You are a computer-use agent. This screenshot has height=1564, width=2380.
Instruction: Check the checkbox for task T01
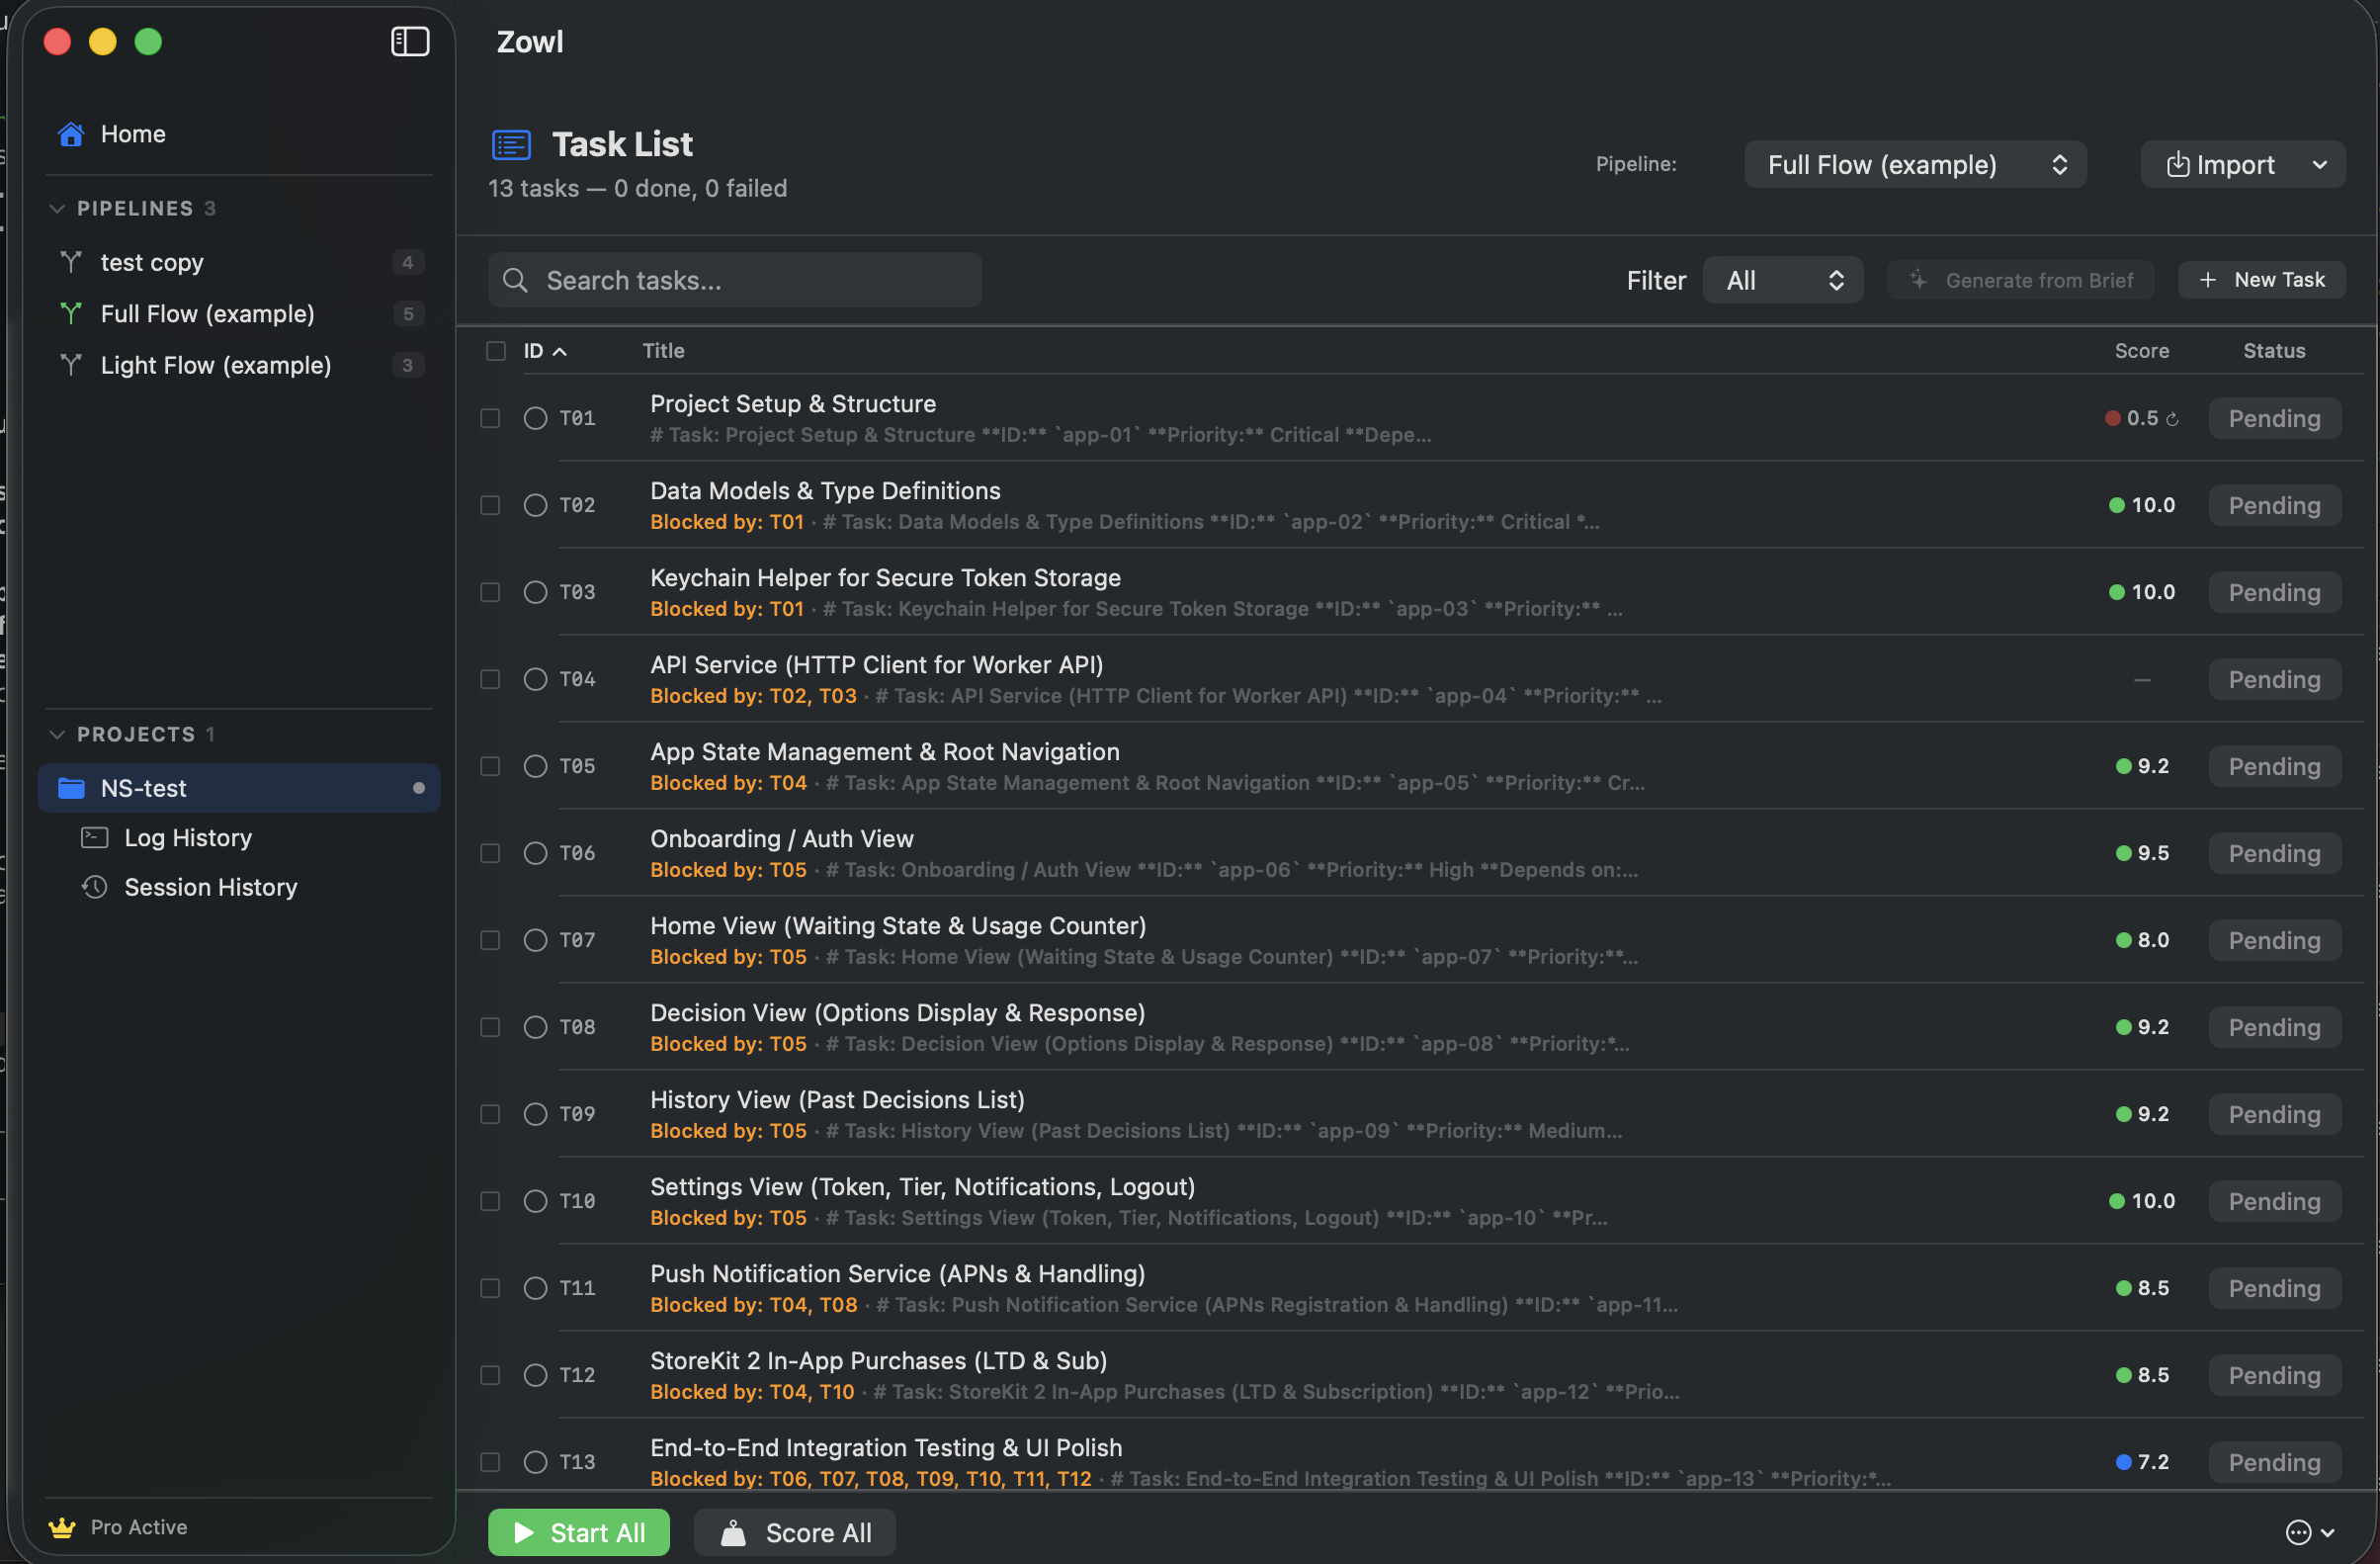[490, 418]
